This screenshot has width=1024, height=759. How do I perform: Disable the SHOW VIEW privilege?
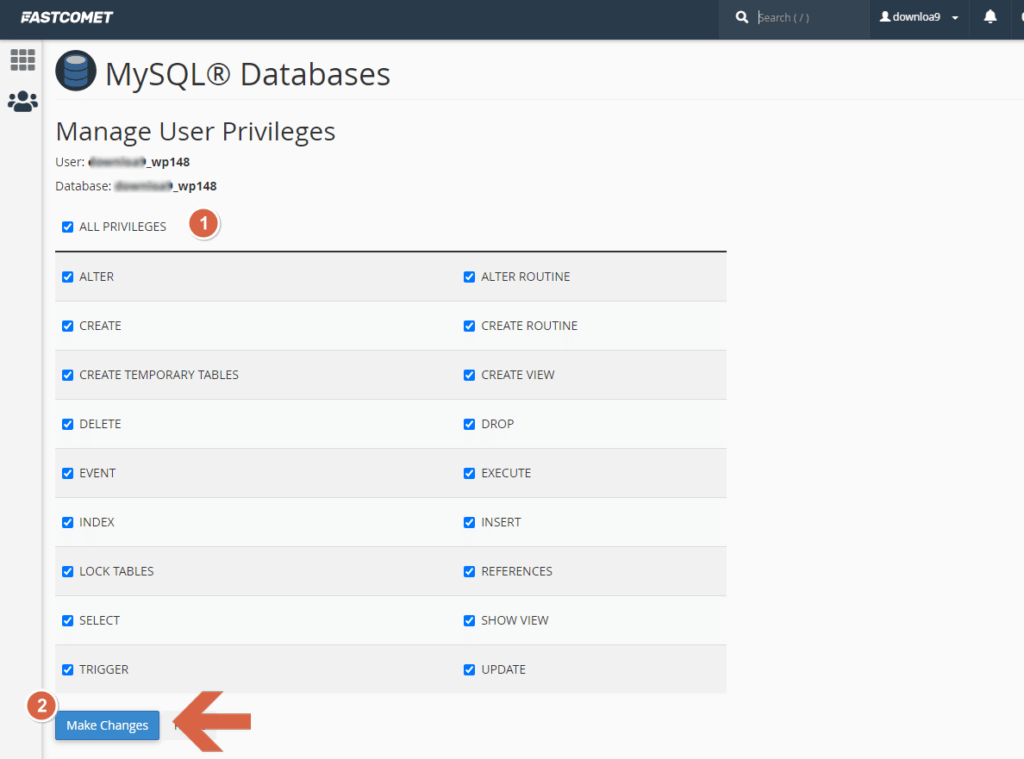pyautogui.click(x=469, y=621)
